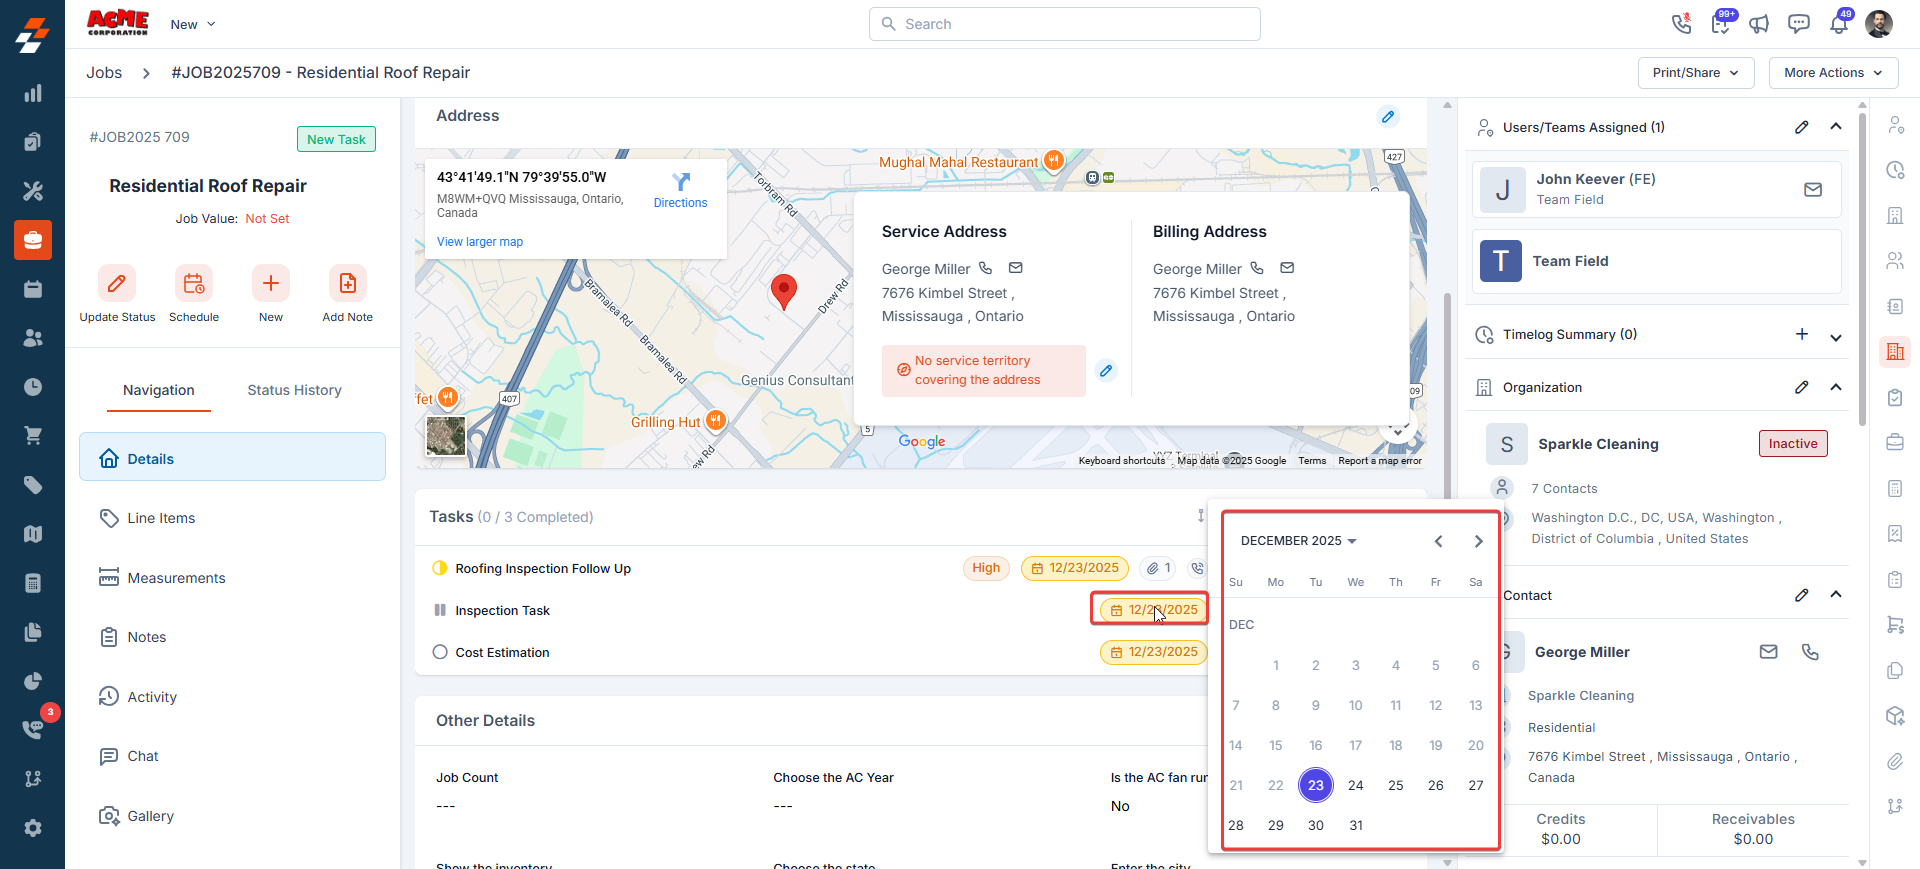
Task: Open the Activity menu item
Action: click(x=232, y=697)
